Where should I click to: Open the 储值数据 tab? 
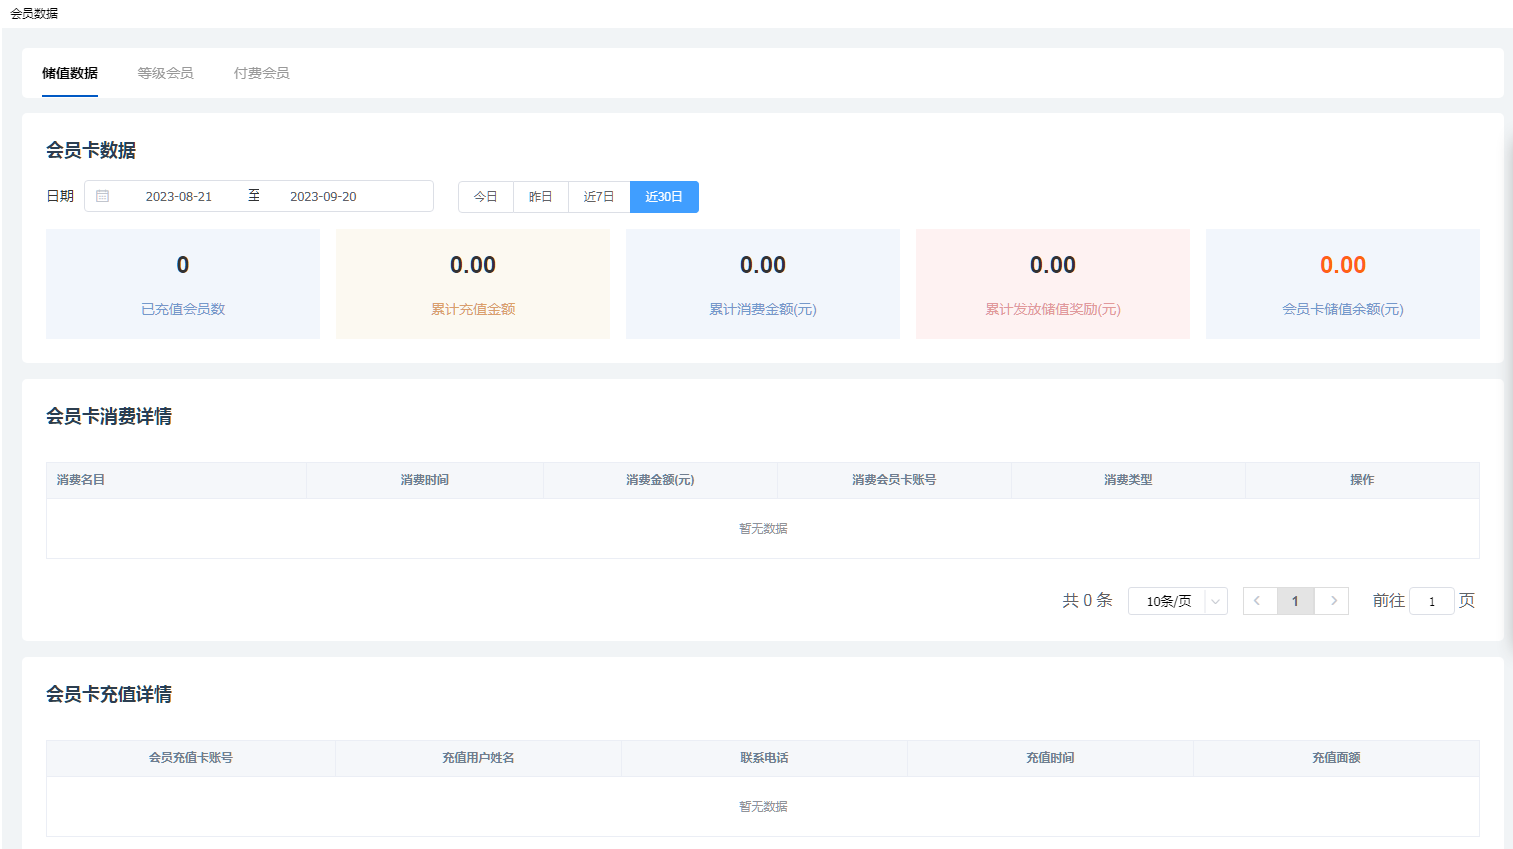[70, 73]
